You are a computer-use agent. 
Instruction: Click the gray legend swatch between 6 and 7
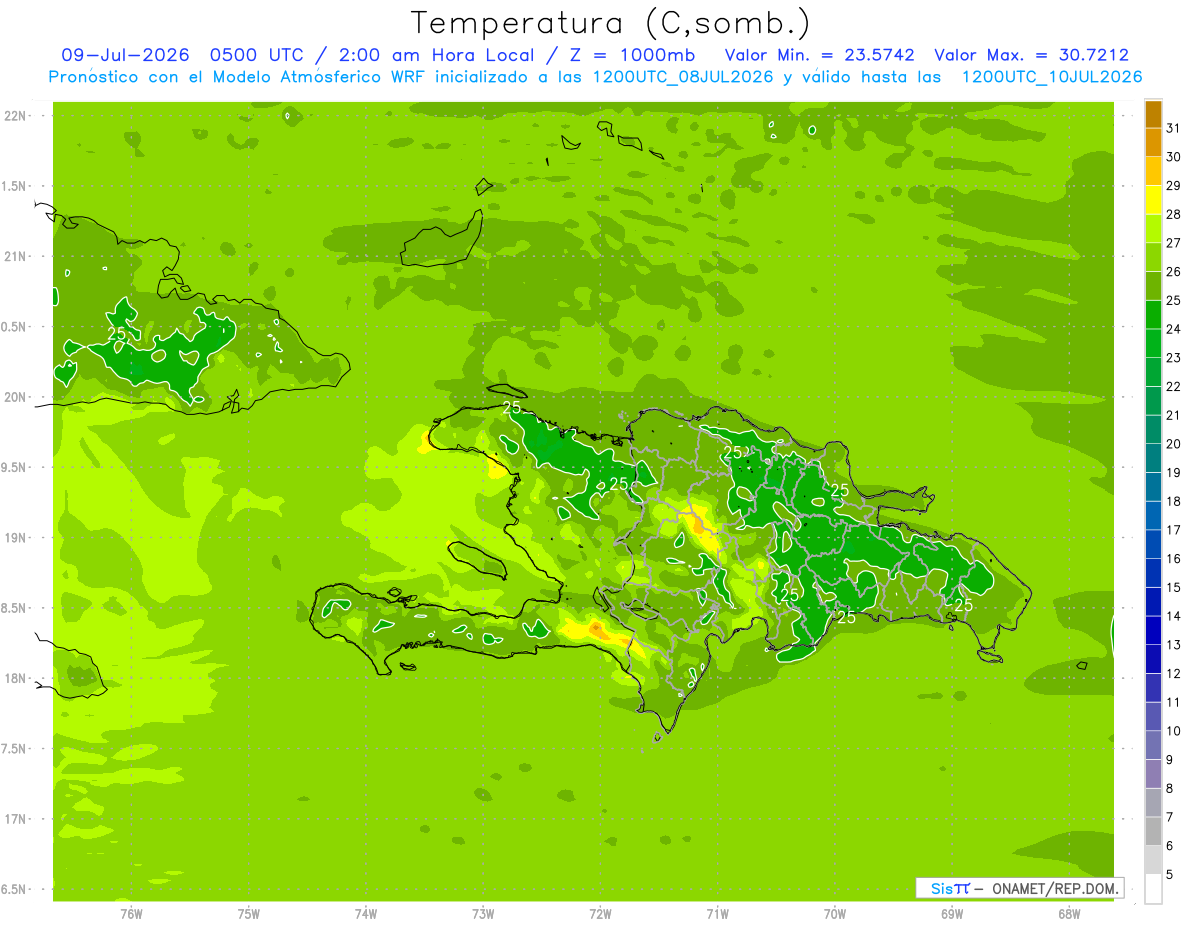(1153, 831)
